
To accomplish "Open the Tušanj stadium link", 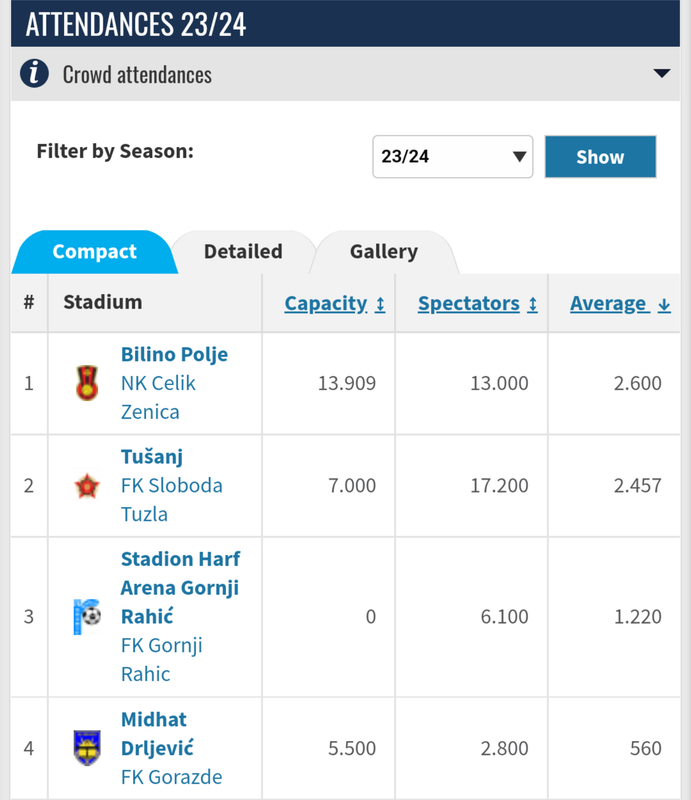I will [x=152, y=457].
